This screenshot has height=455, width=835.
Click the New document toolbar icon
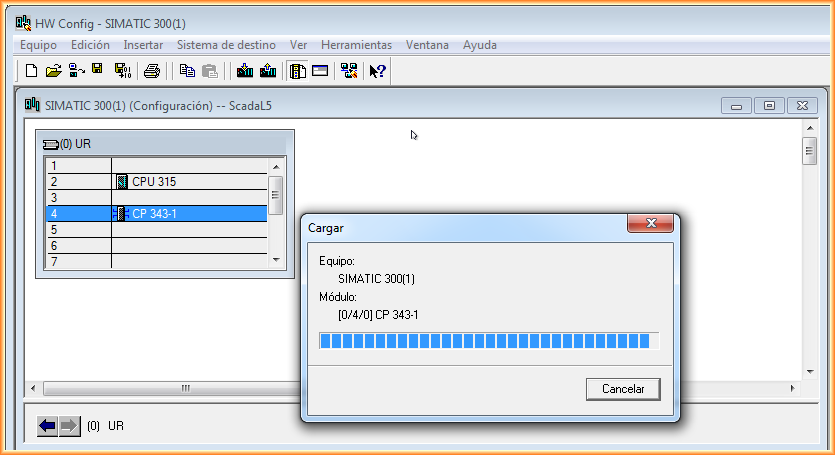pyautogui.click(x=31, y=71)
